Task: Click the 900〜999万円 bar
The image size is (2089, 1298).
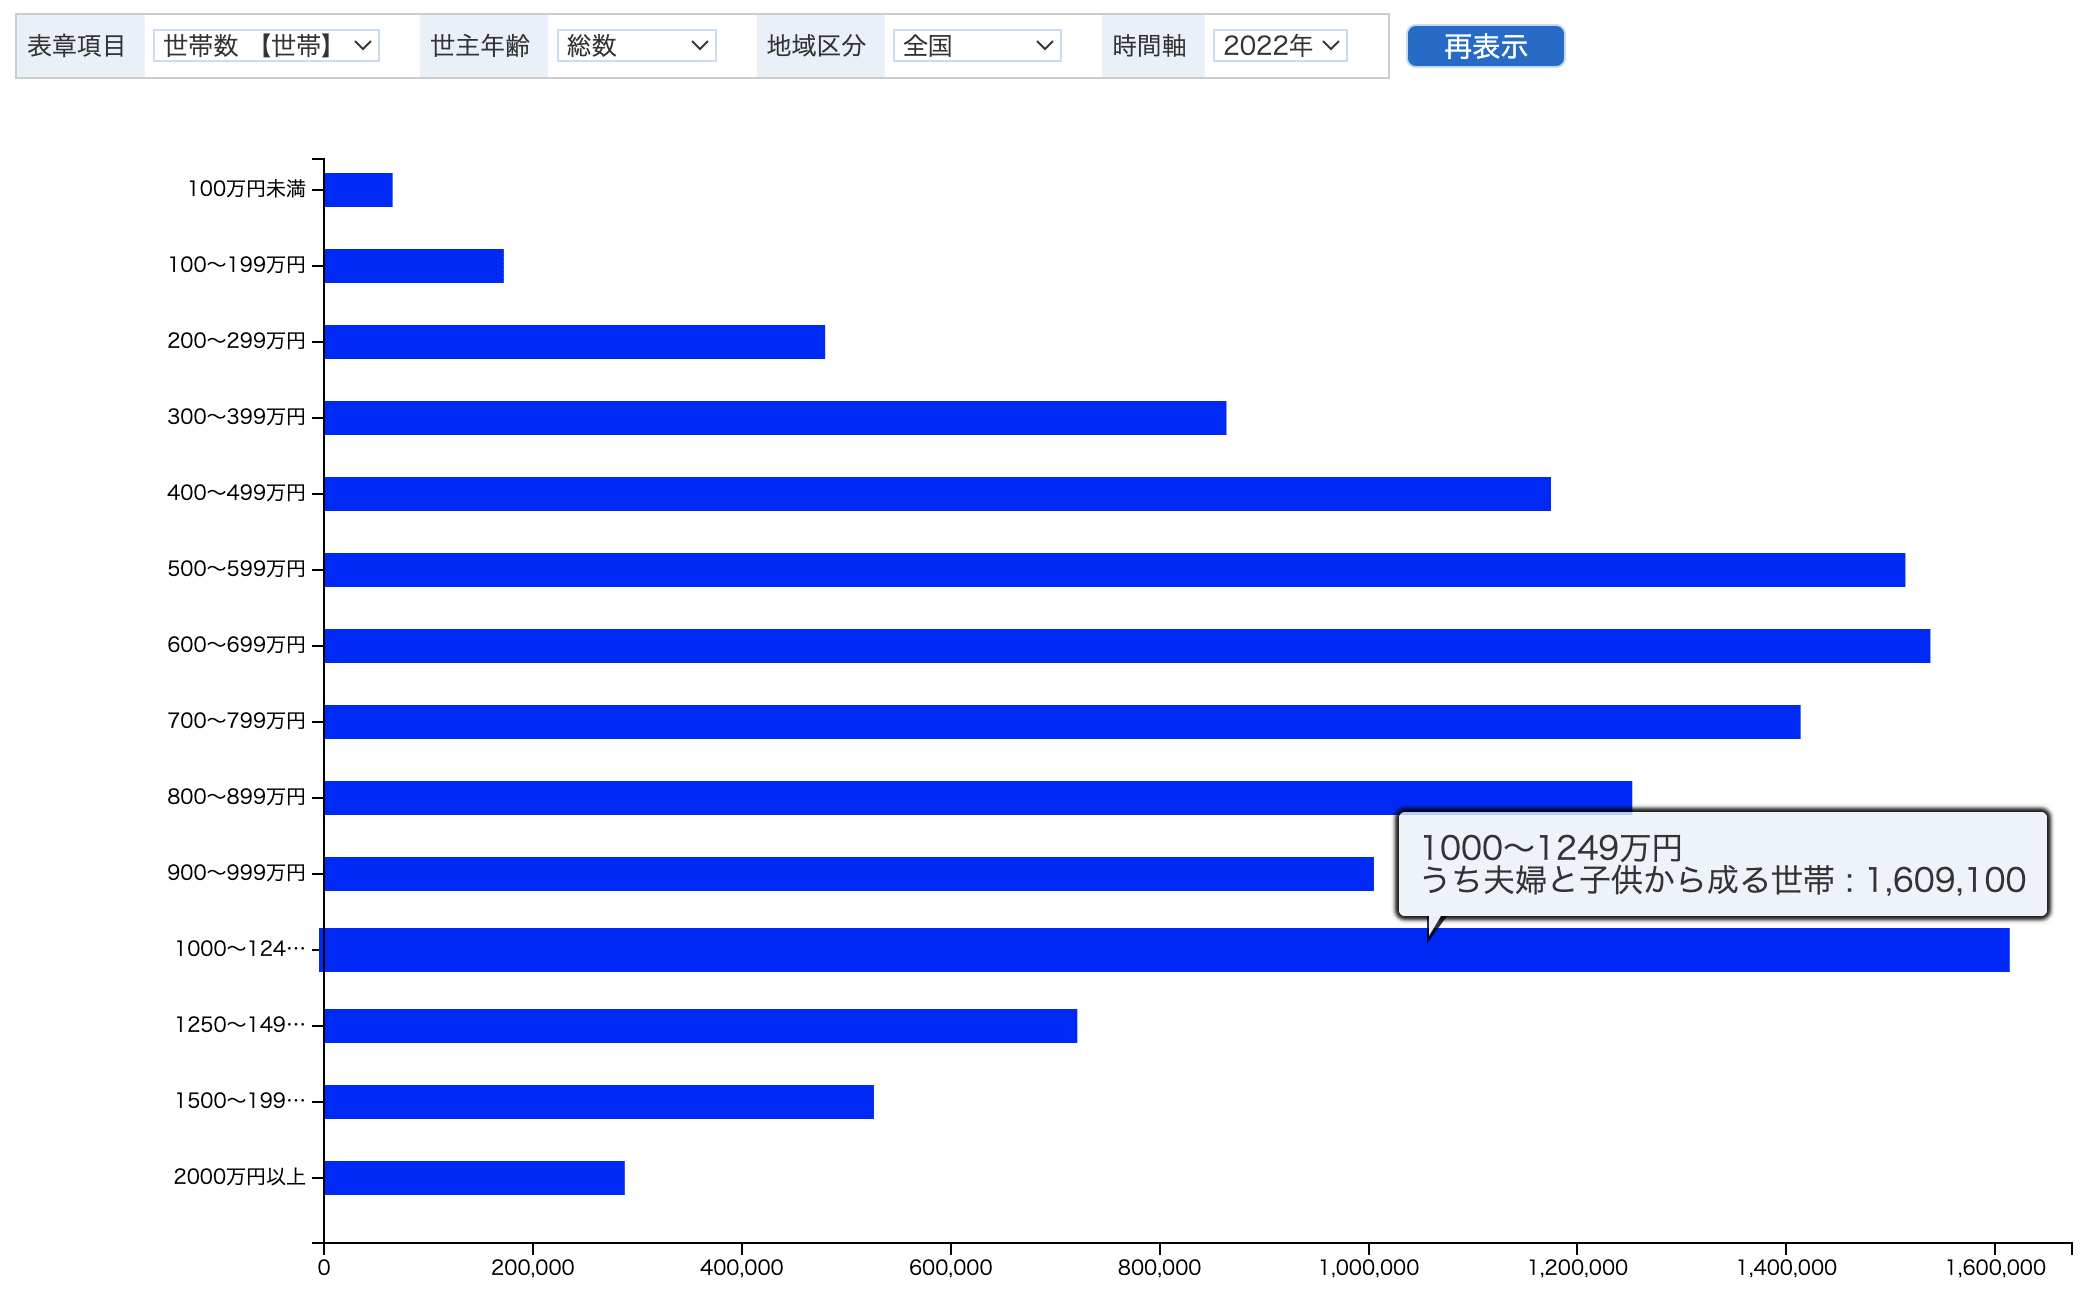Action: (x=848, y=874)
